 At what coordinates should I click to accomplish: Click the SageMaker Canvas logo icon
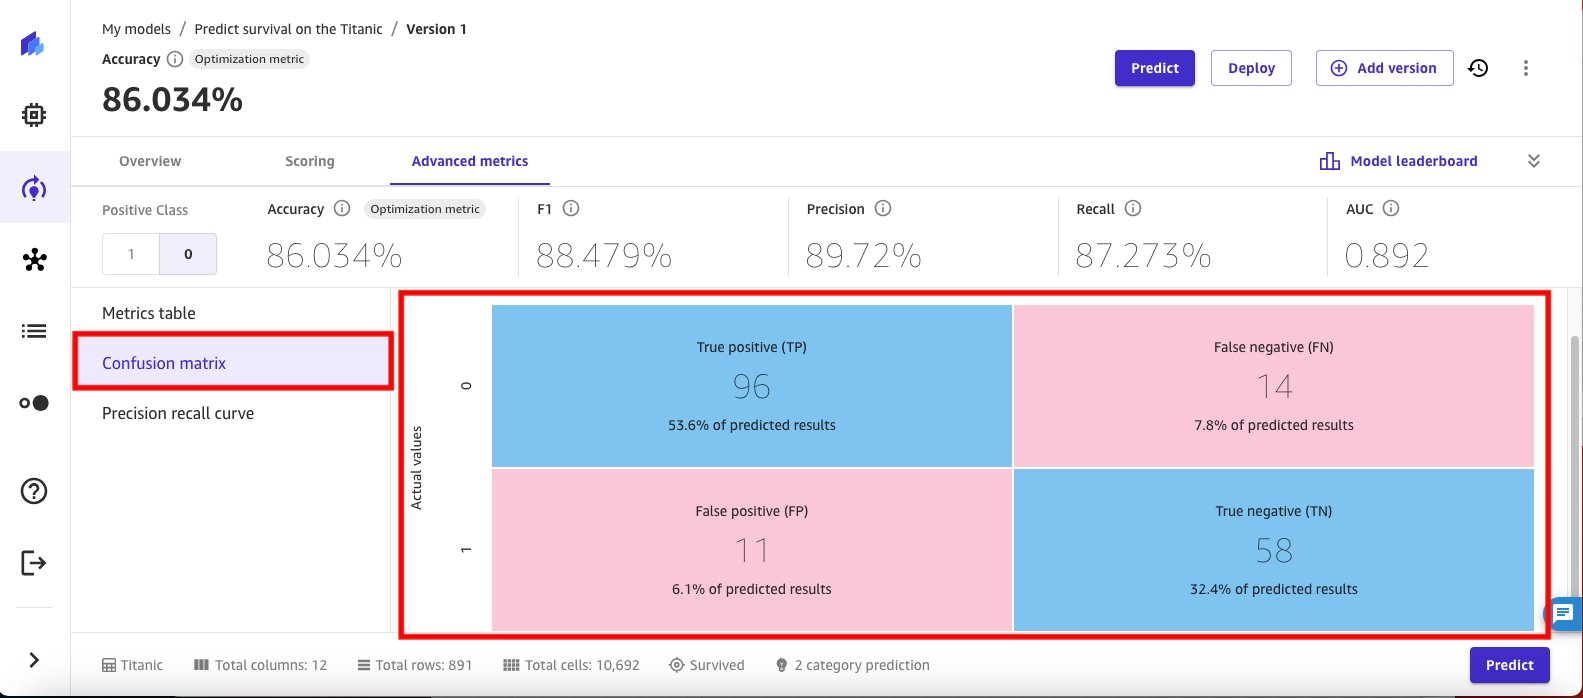point(33,44)
